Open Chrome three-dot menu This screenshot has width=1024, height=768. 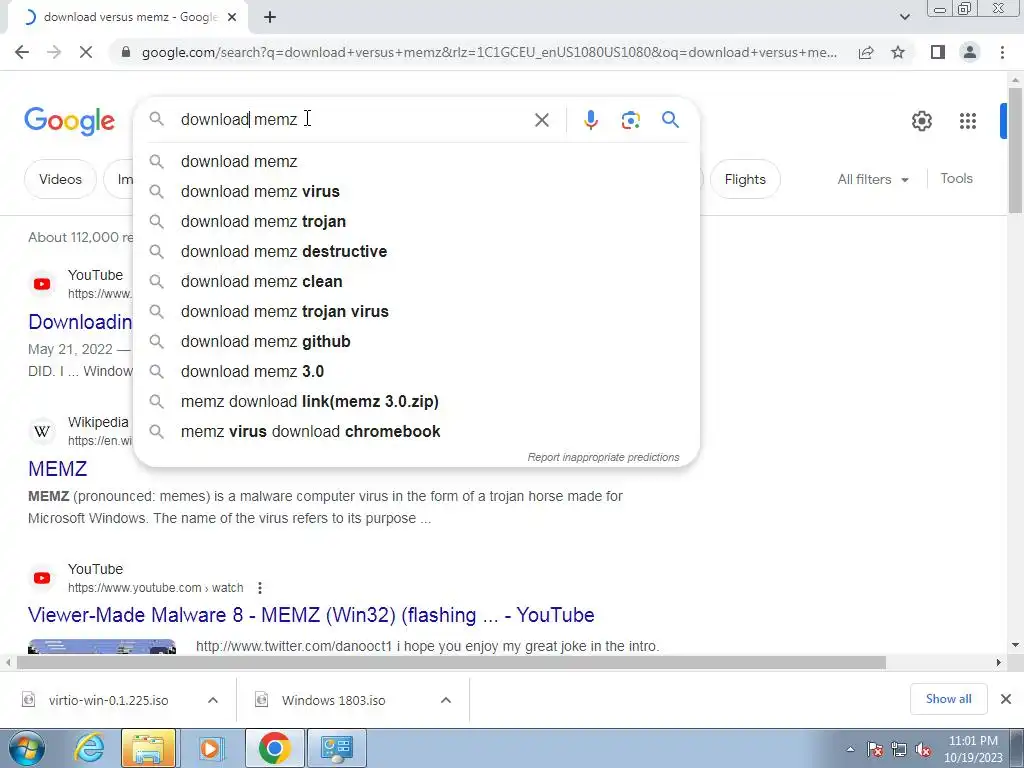[1002, 52]
